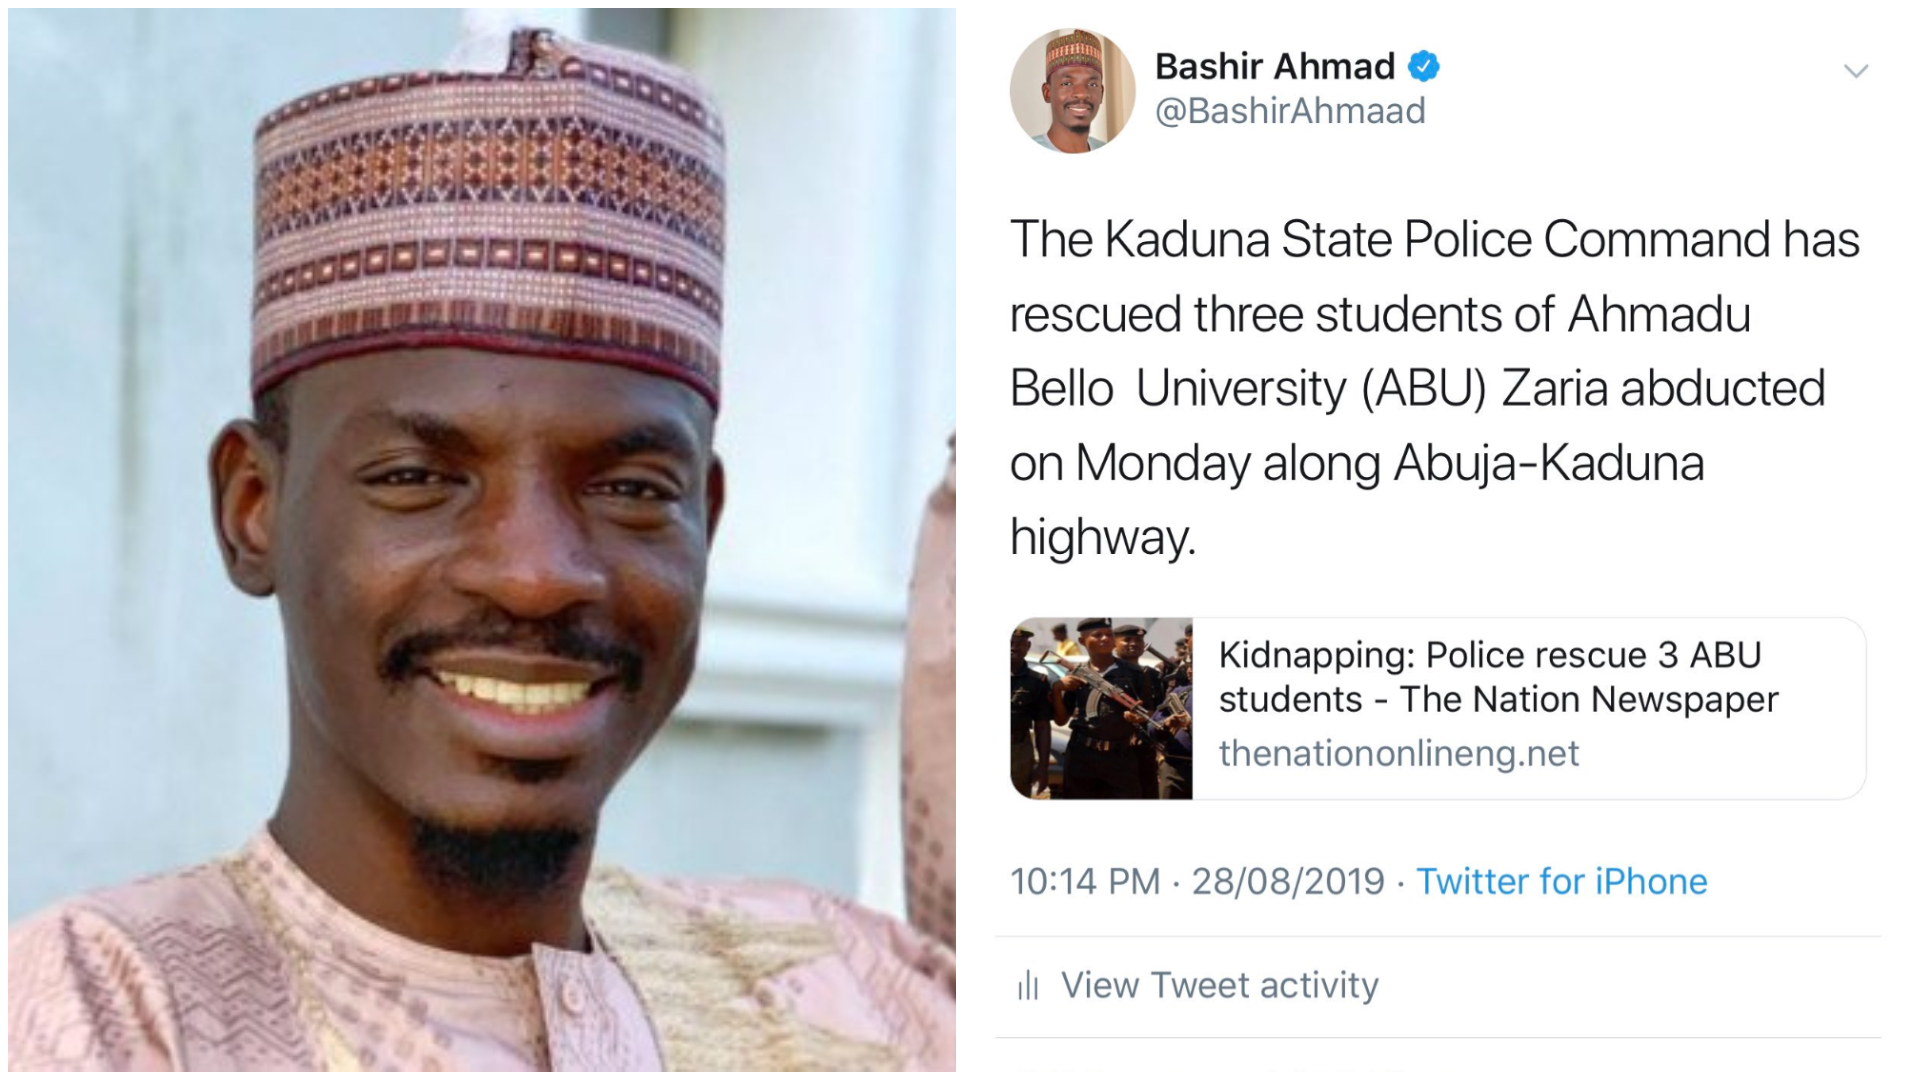The width and height of the screenshot is (1920, 1080).
Task: Open the @BashirAhmaad handle link
Action: click(1290, 111)
